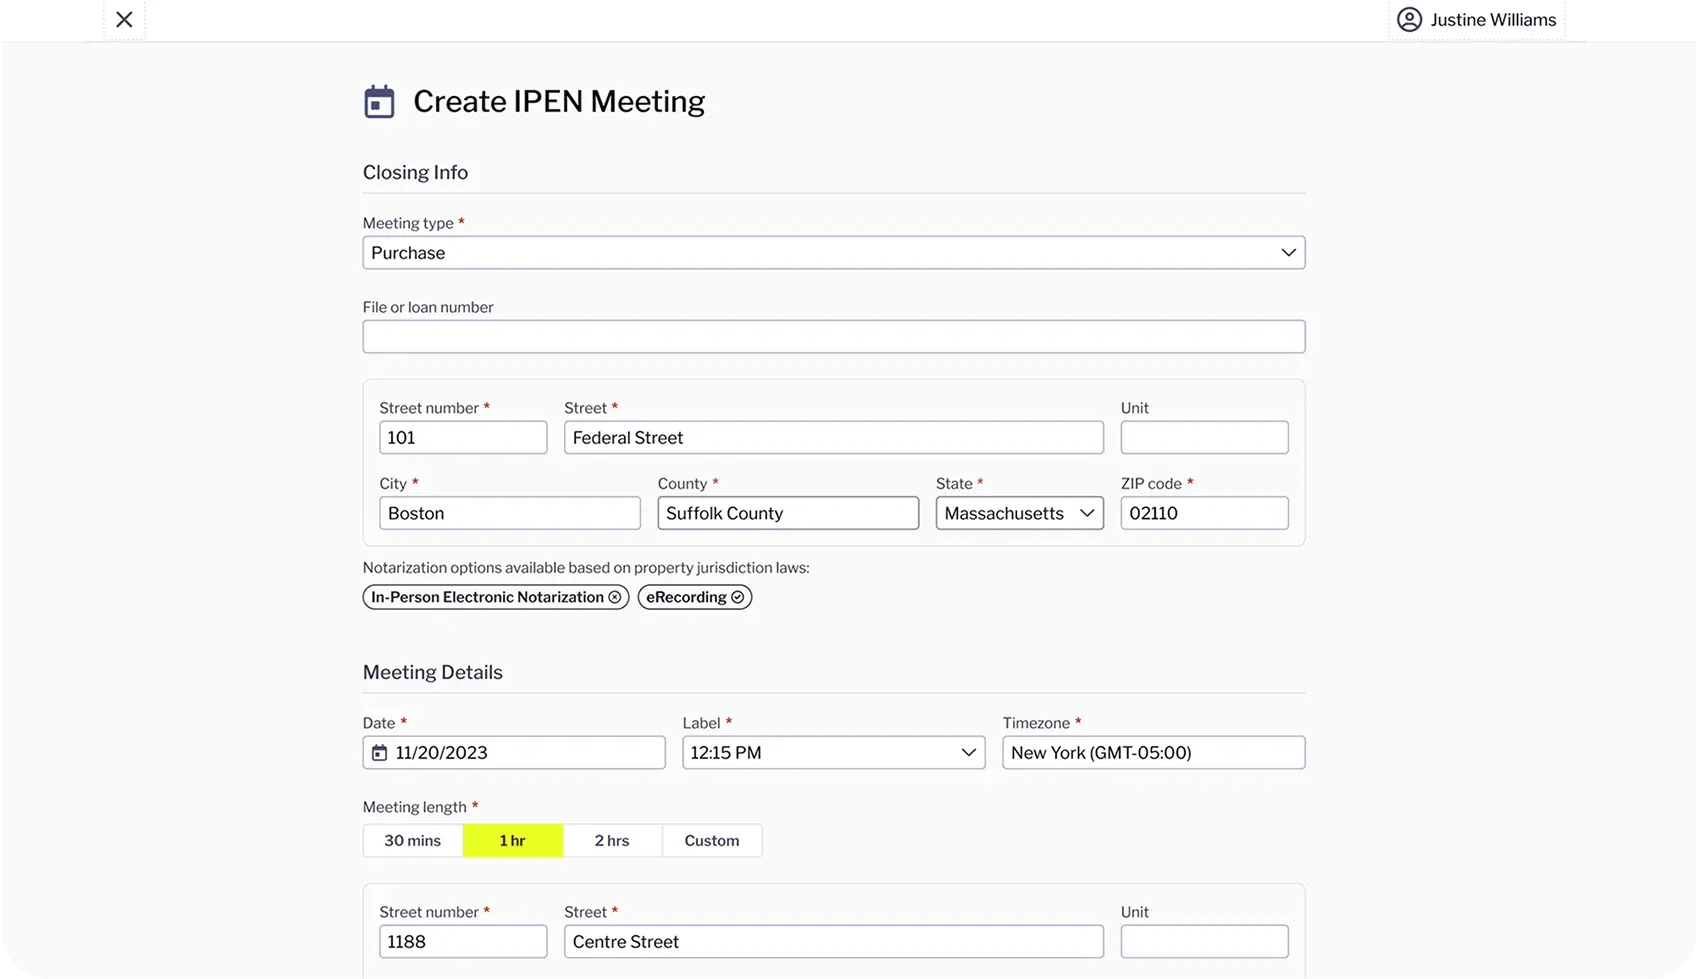The height and width of the screenshot is (979, 1696).
Task: Open the Label time dropdown showing 12:15 PM
Action: pyautogui.click(x=833, y=753)
